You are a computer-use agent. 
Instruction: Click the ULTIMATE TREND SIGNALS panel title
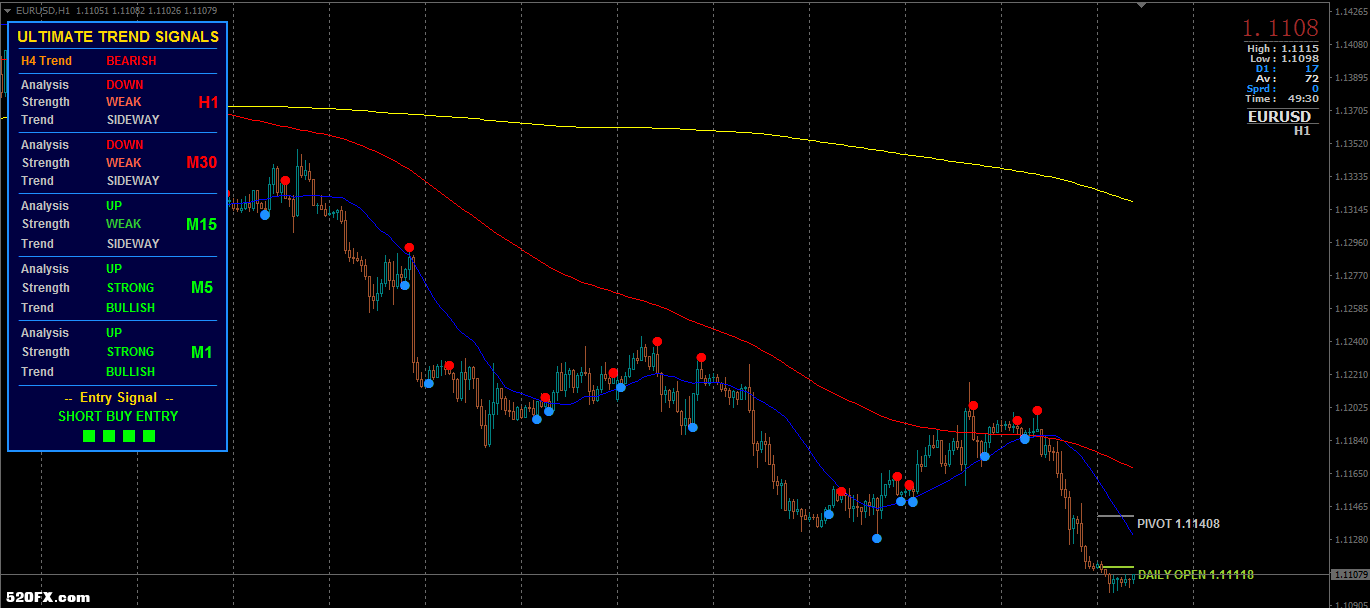pos(118,37)
